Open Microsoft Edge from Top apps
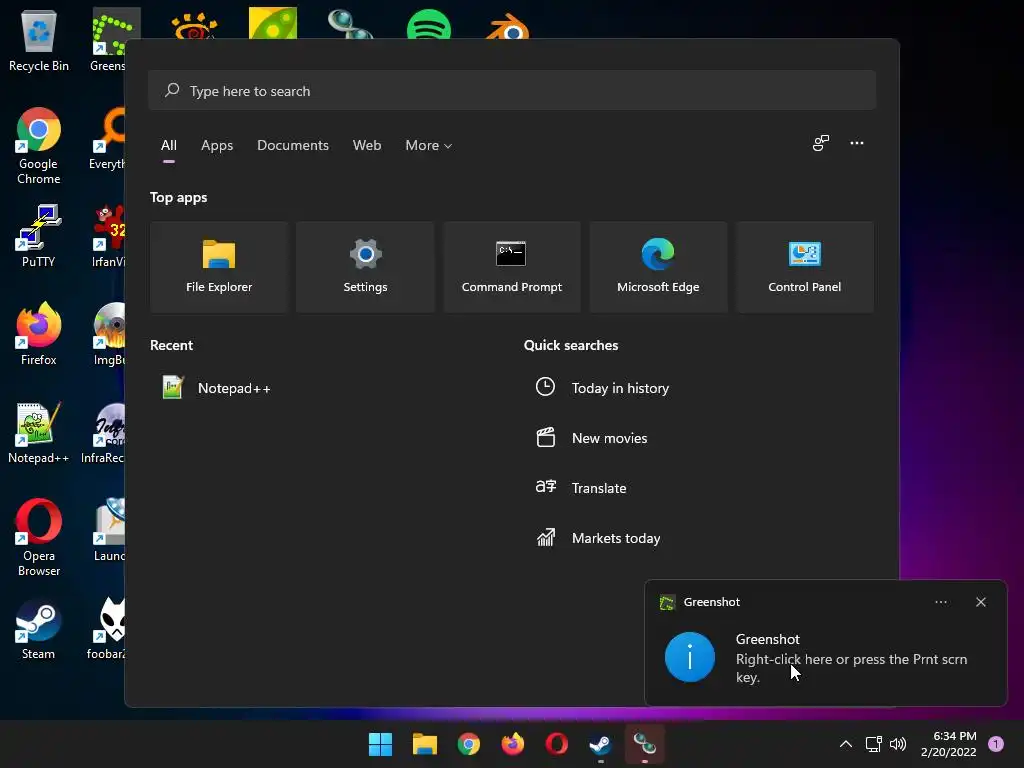 (658, 266)
